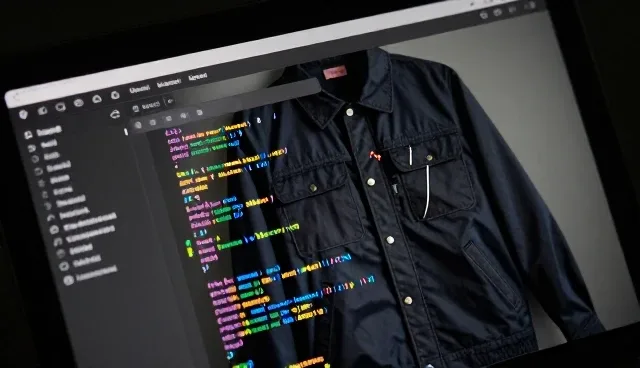Click the first circular icon above the code
The width and height of the screenshot is (640, 368).
(138, 125)
